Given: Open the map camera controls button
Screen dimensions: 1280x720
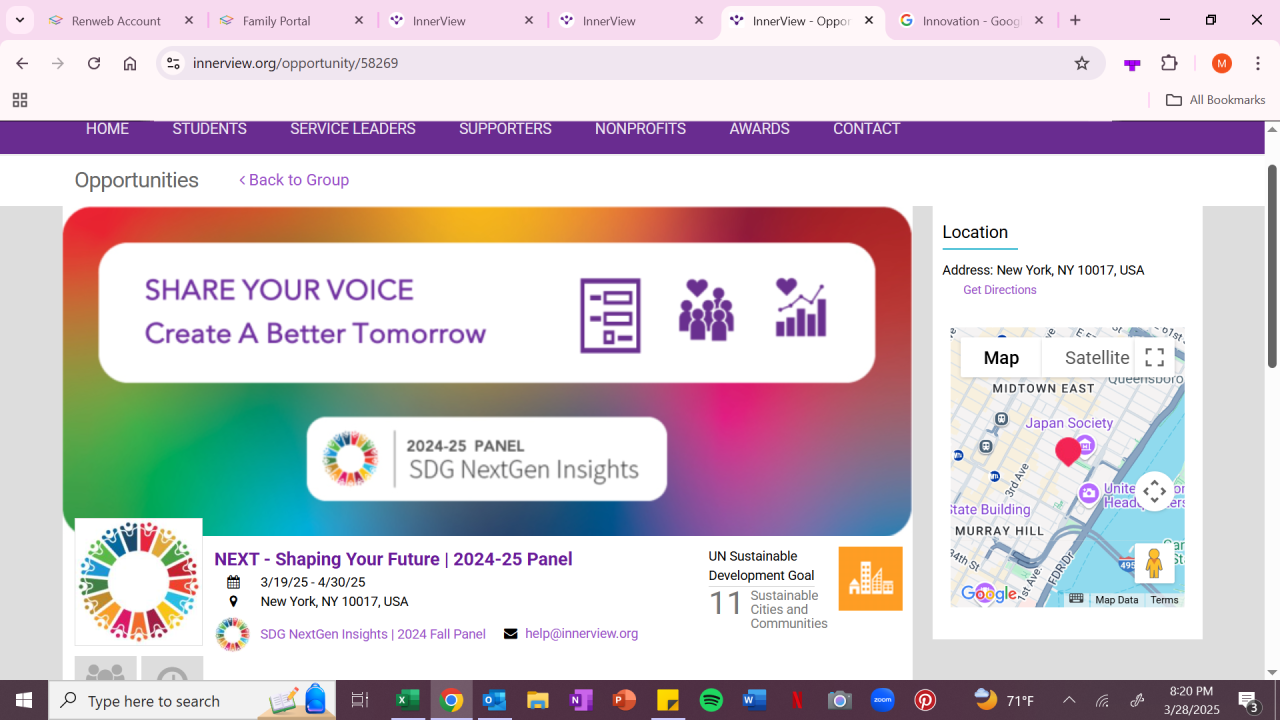Looking at the screenshot, I should pos(1154,491).
